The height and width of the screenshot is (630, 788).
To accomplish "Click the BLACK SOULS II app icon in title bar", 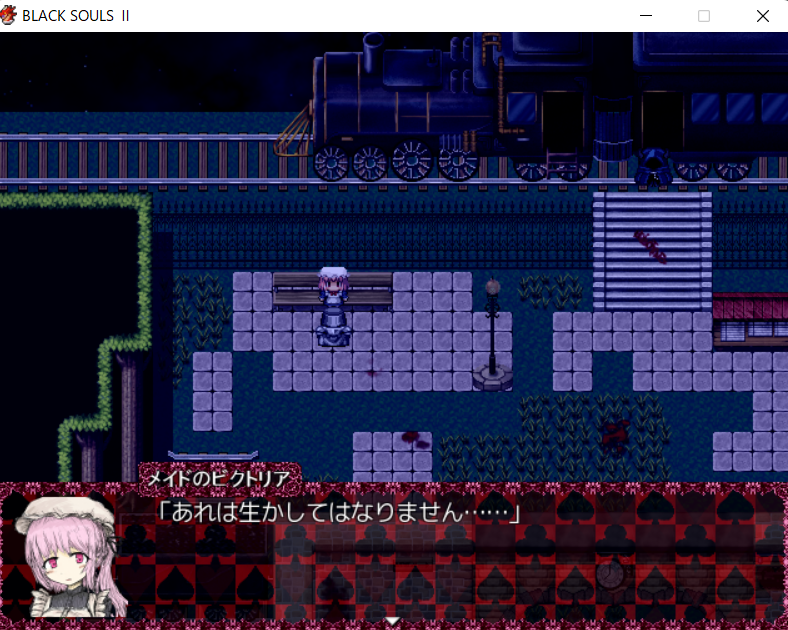I will [x=8, y=16].
